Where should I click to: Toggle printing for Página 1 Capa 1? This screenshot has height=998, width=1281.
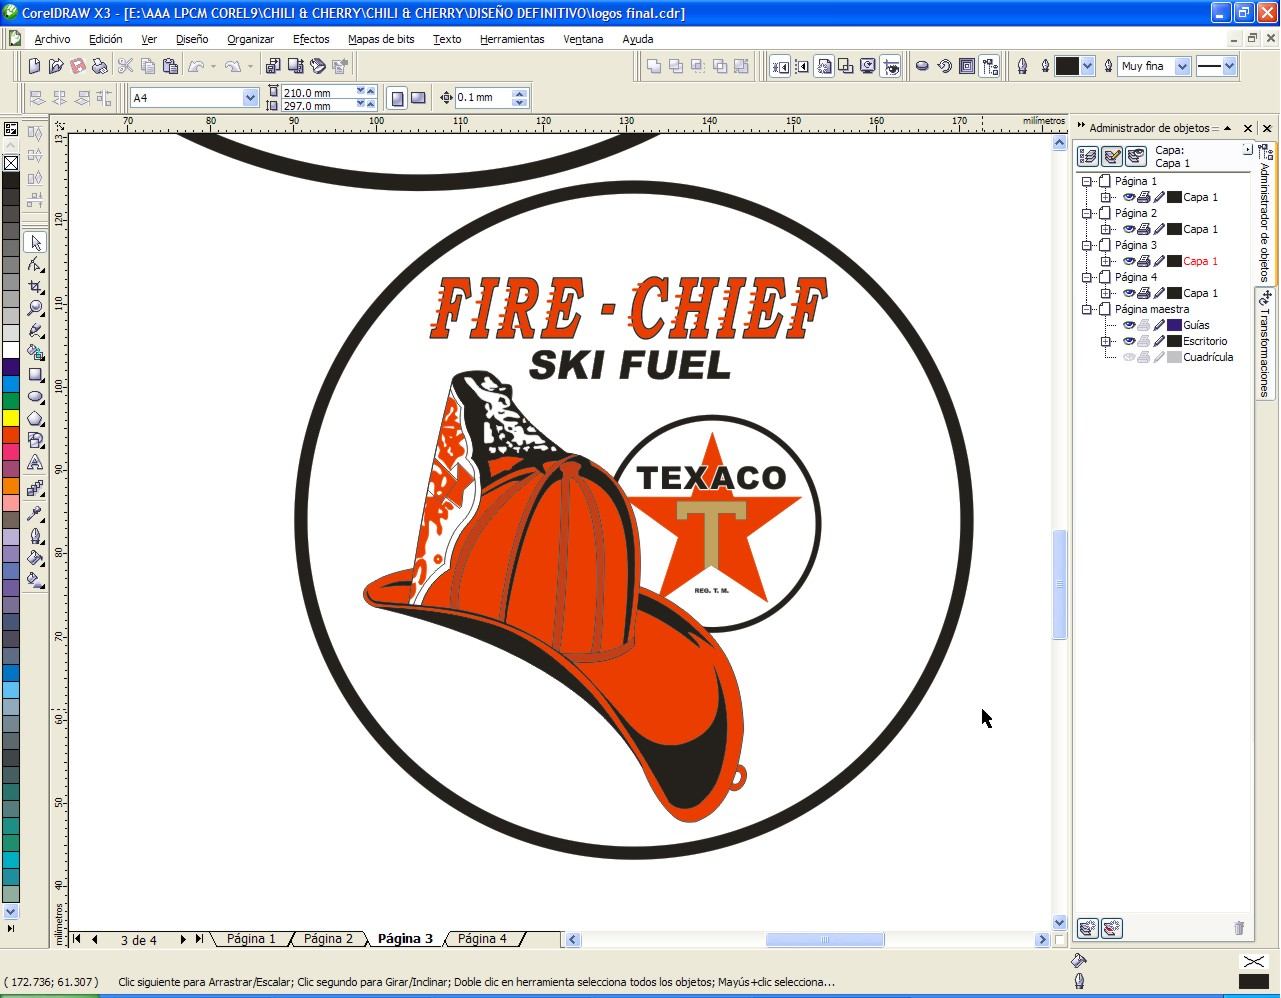coord(1143,197)
